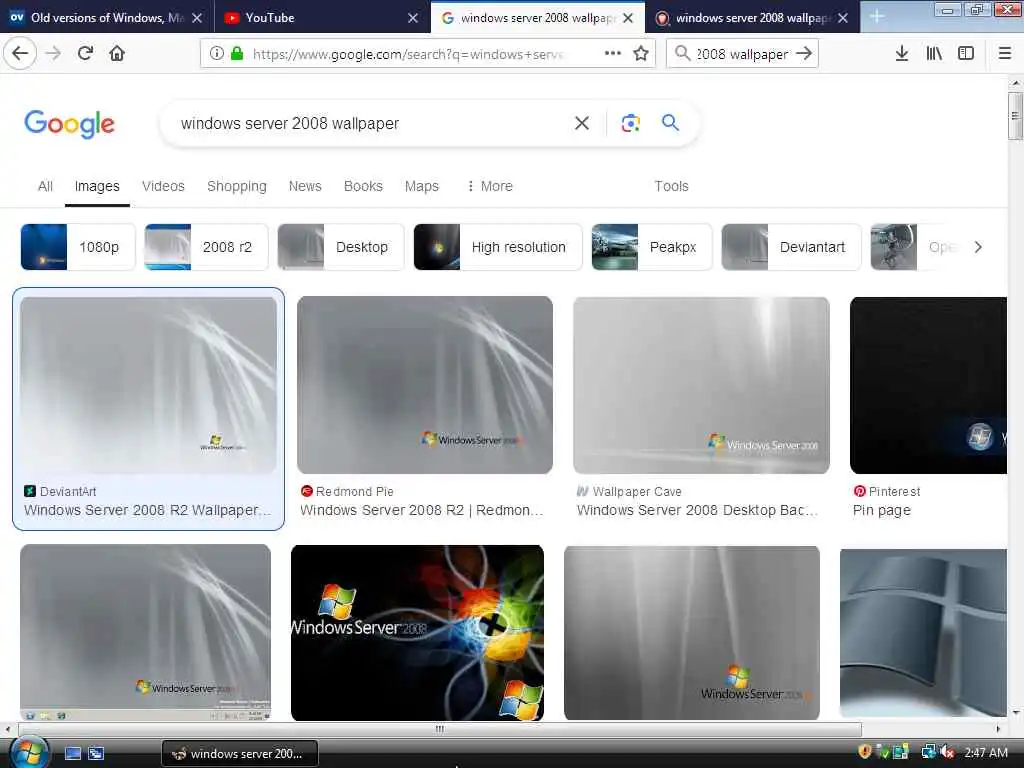Select the Videos results tab
1024x768 pixels.
[x=163, y=186]
